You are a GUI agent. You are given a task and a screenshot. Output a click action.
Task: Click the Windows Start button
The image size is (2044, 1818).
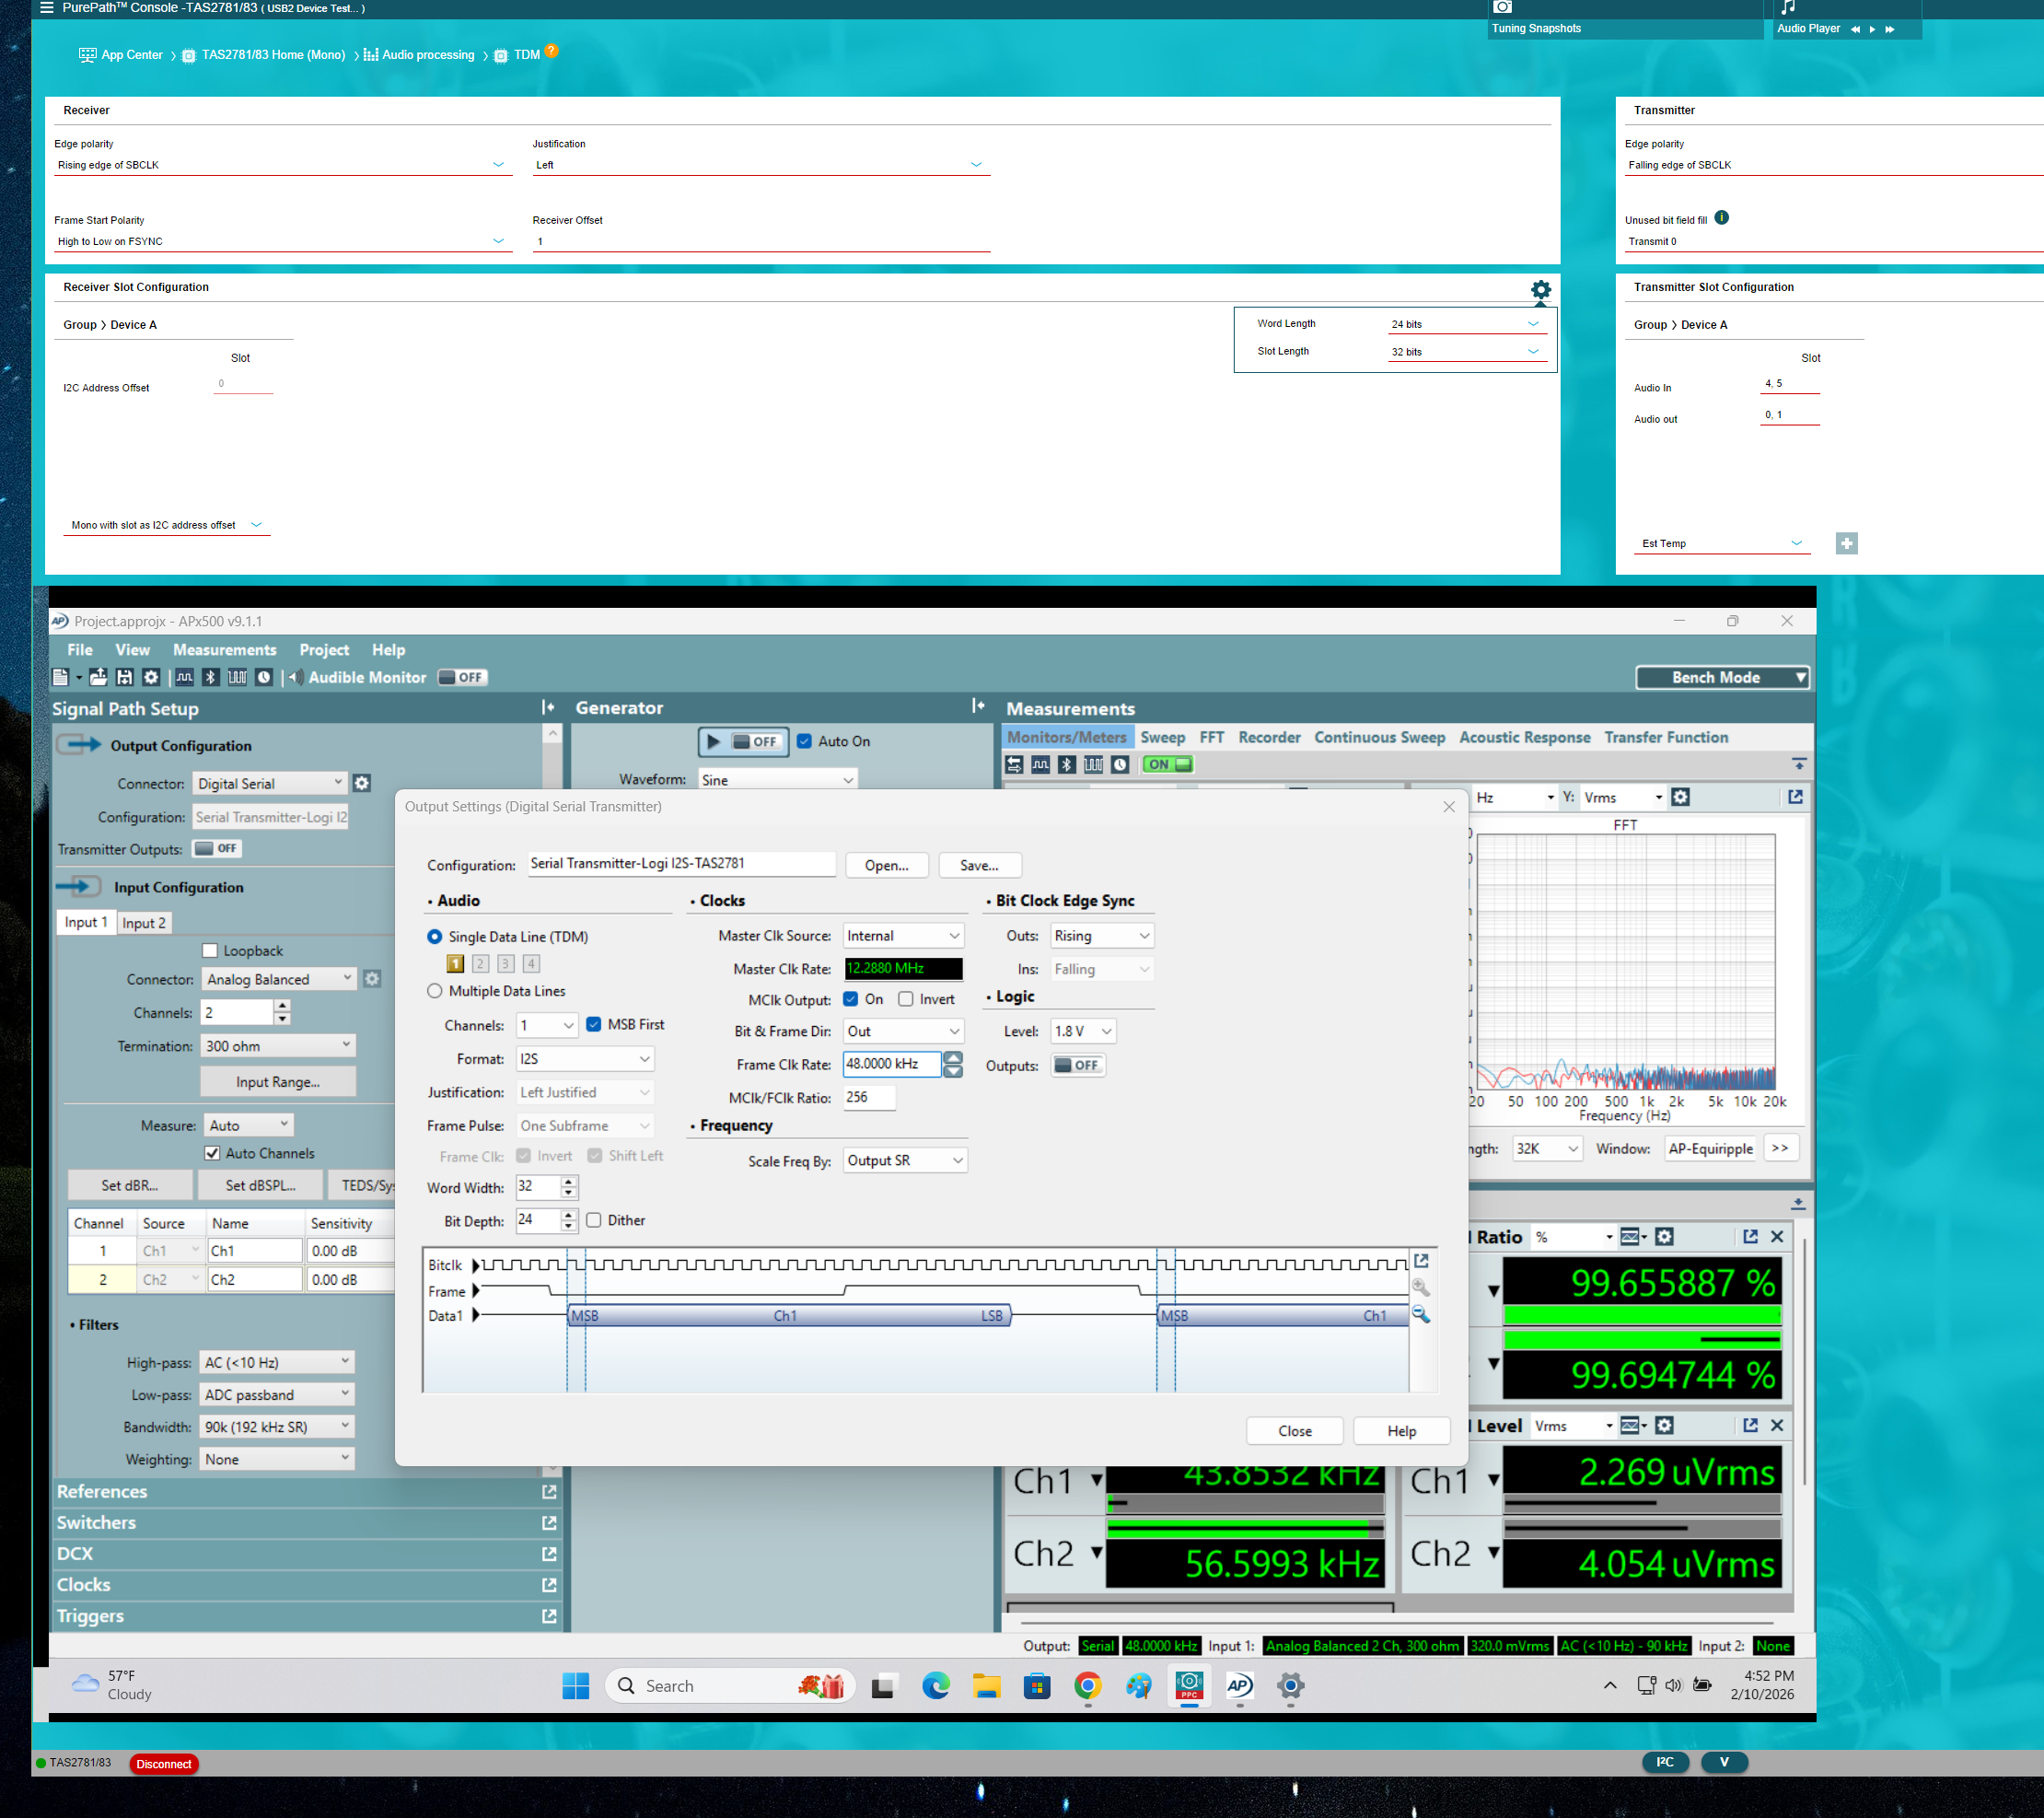coord(575,1686)
